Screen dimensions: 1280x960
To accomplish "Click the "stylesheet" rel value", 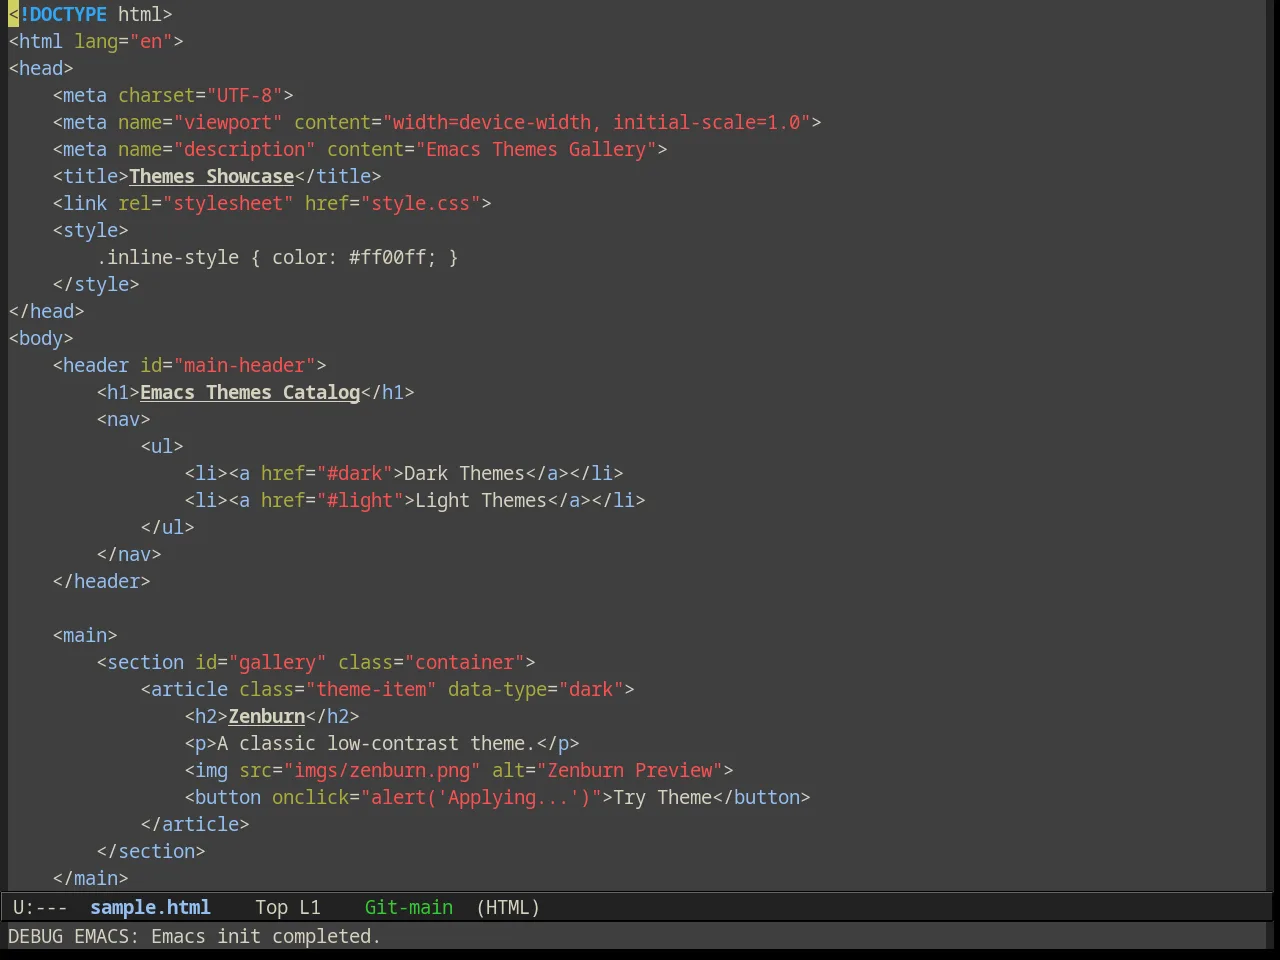I will pyautogui.click(x=228, y=203).
